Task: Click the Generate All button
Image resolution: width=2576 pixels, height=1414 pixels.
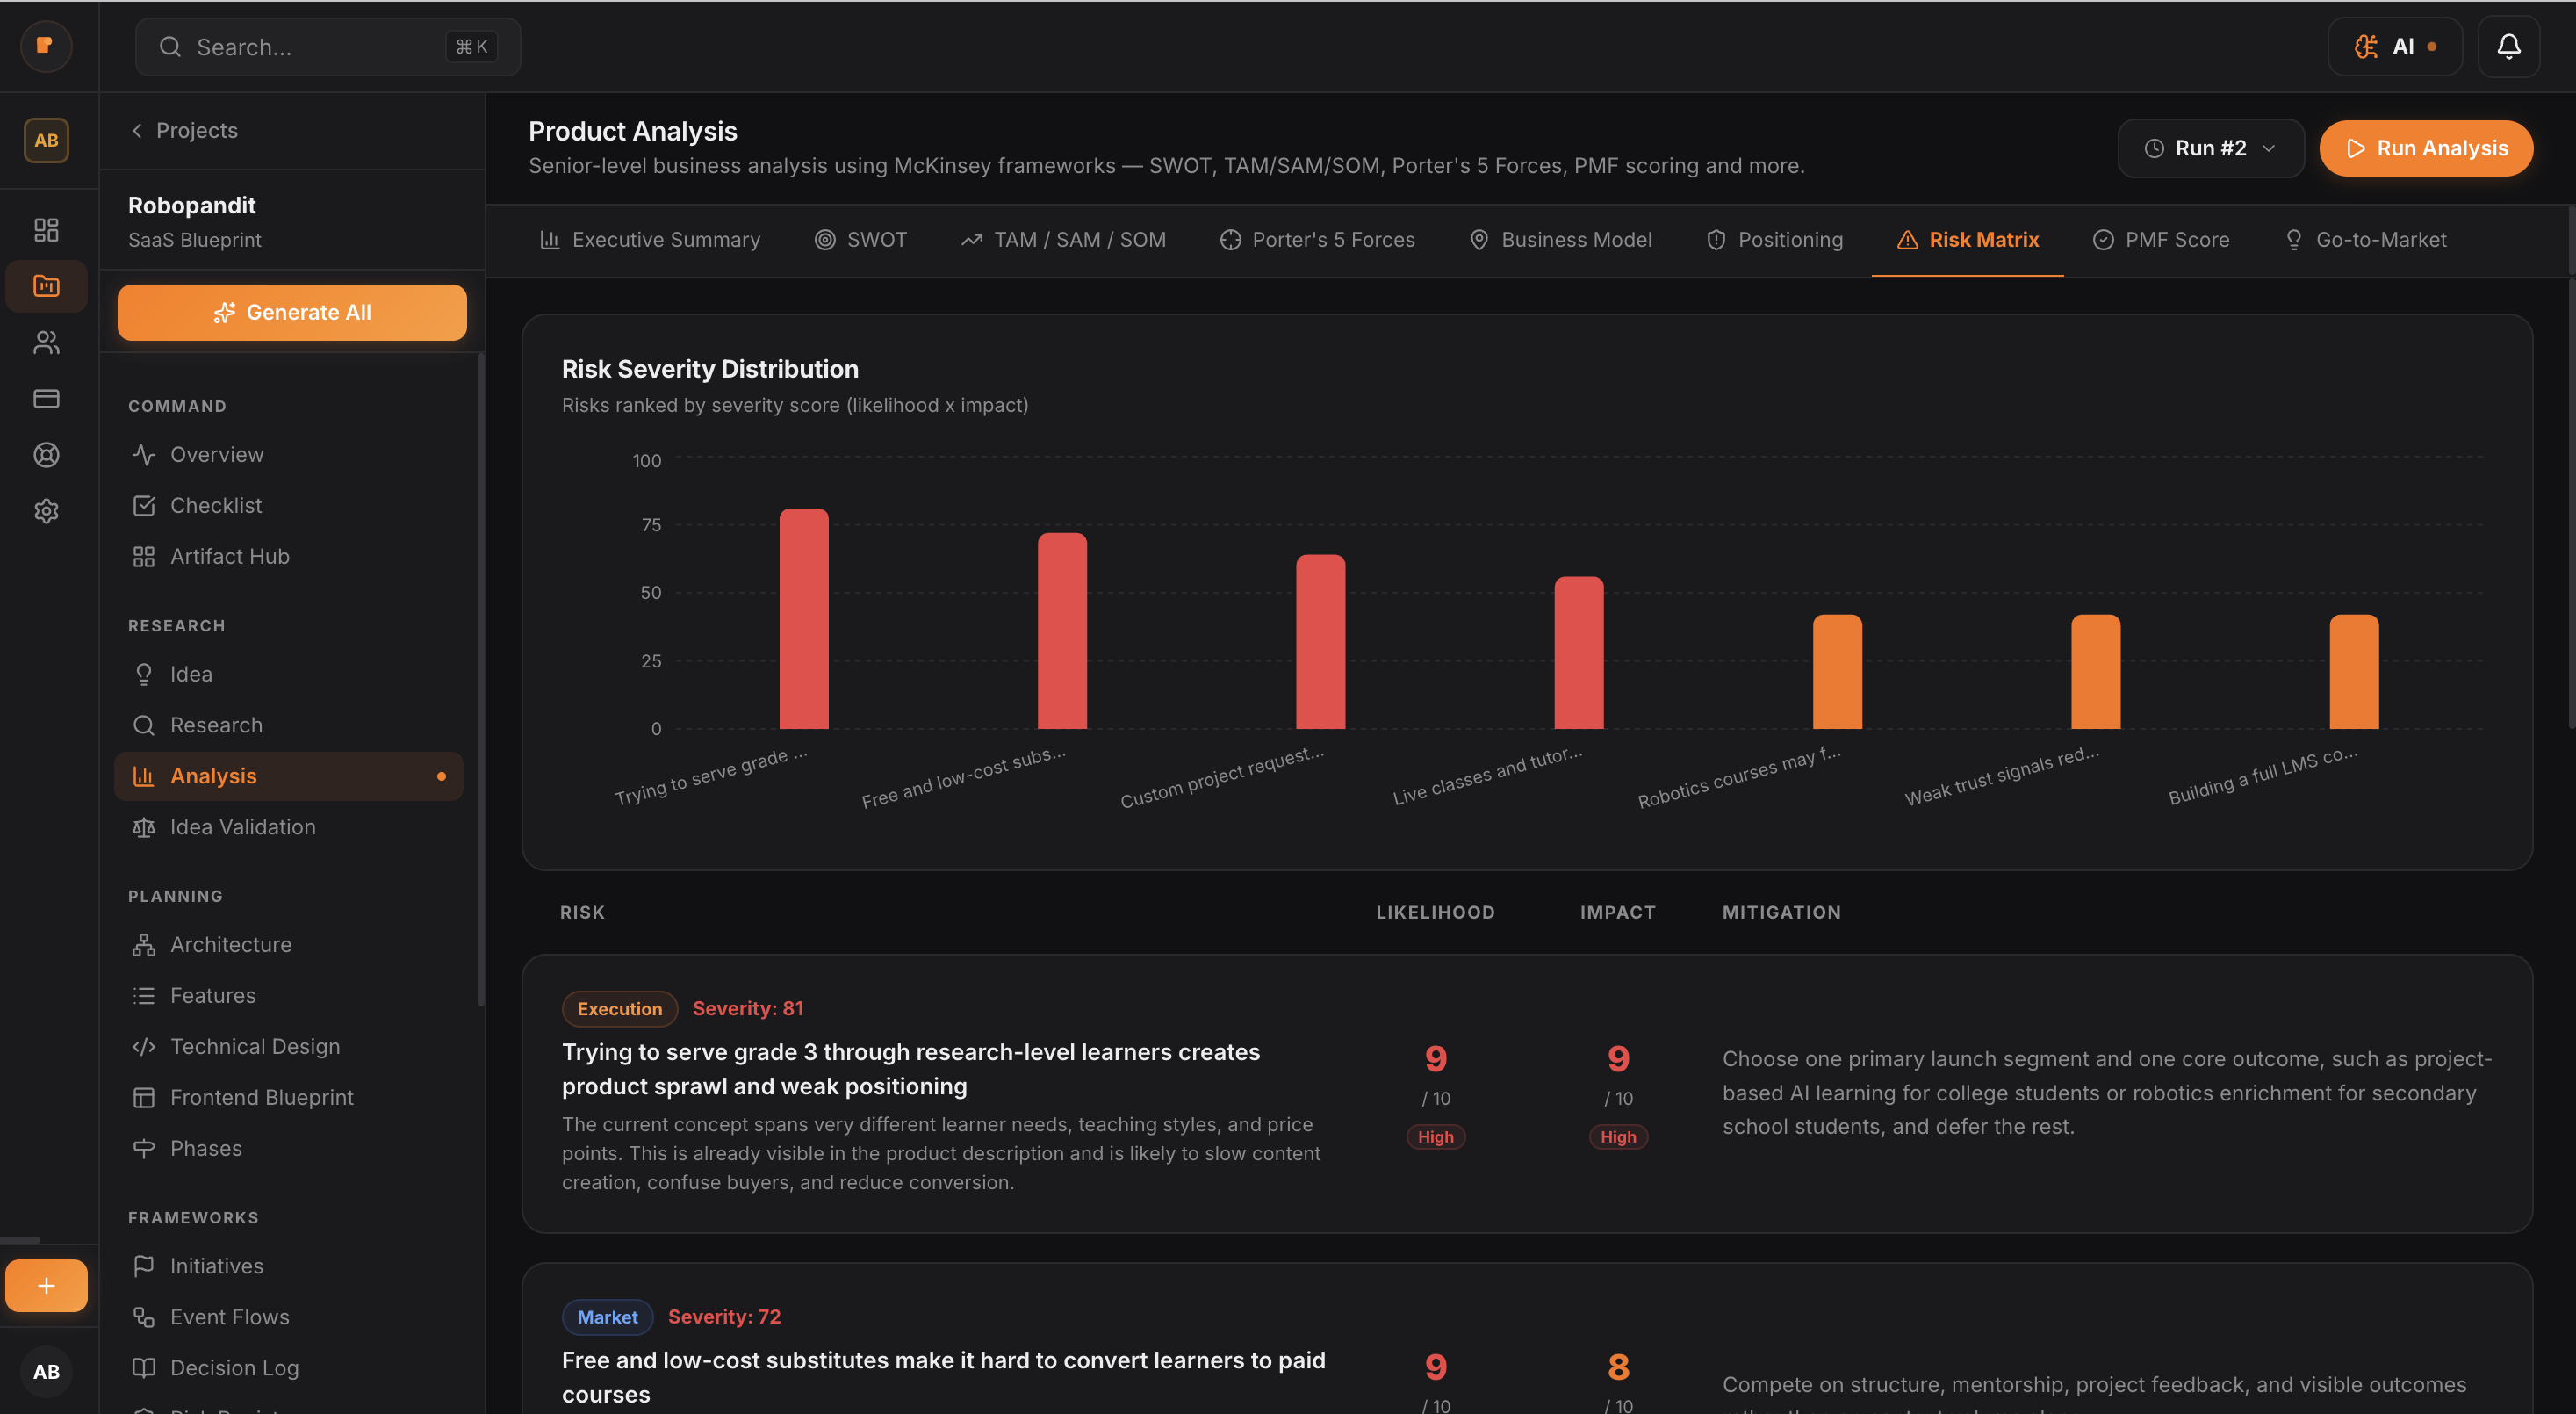Action: point(292,312)
